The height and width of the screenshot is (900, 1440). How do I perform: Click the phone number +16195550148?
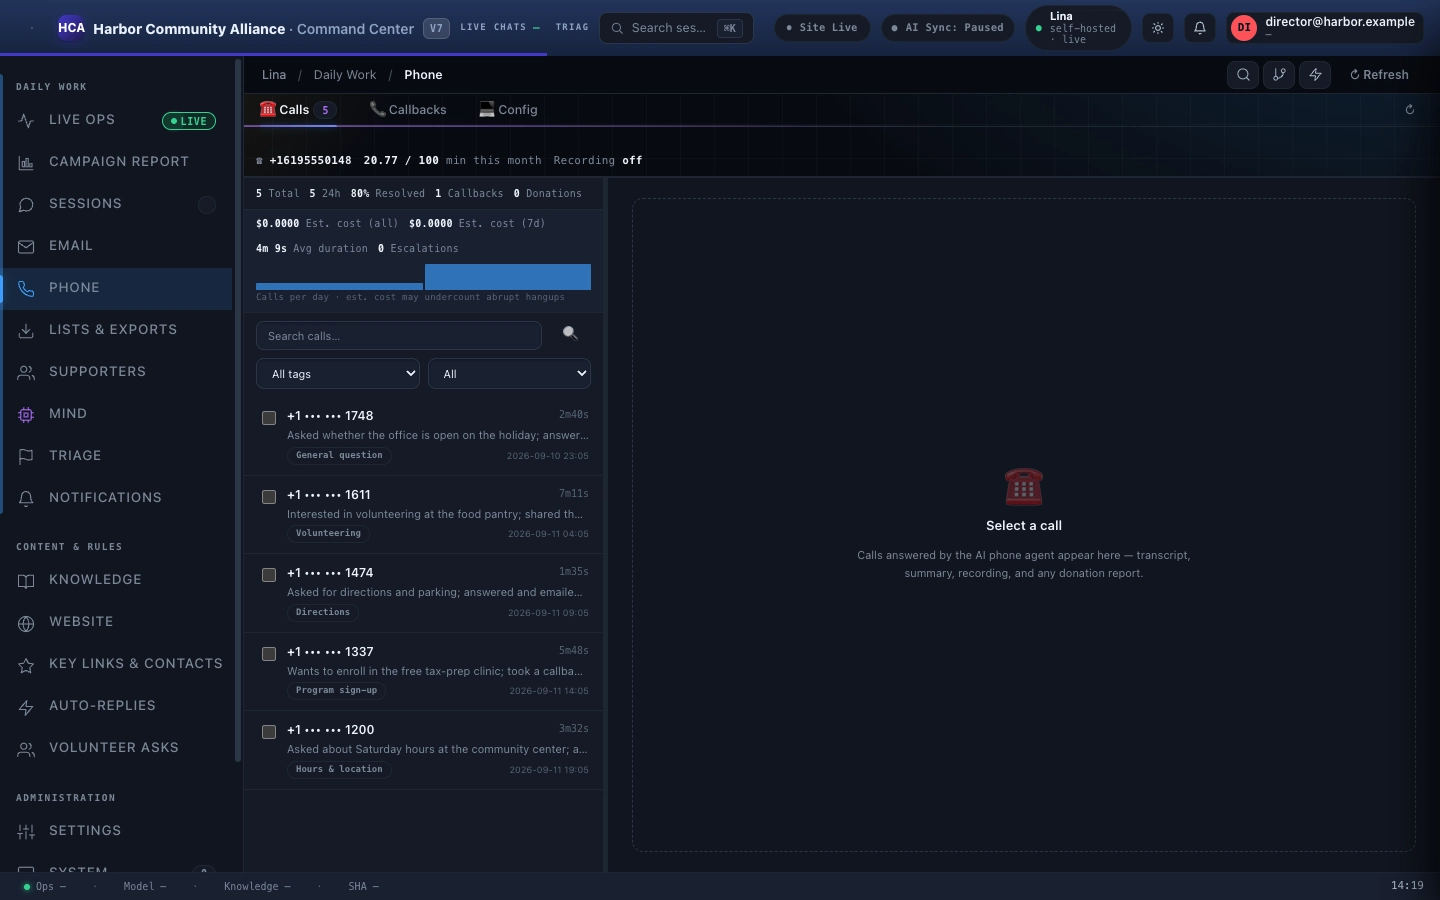click(x=310, y=160)
